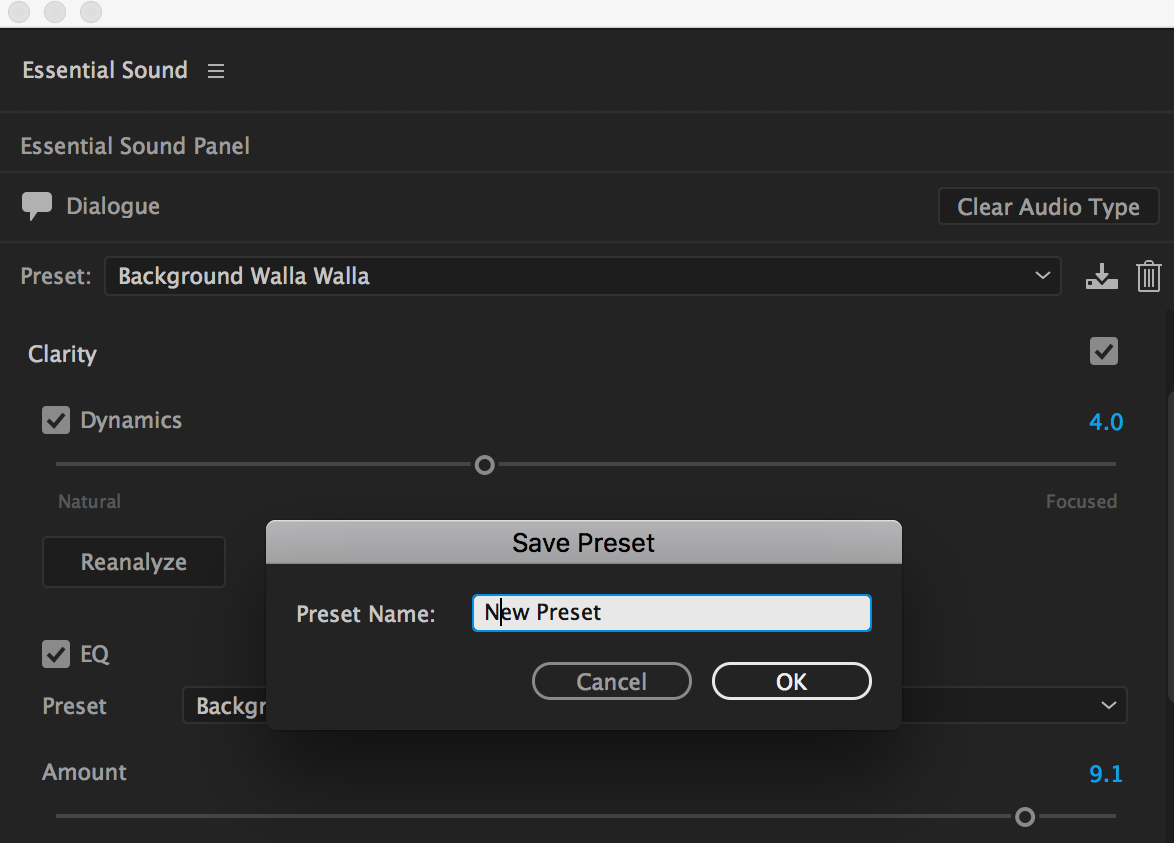Select the Essential Sound panel tab
The width and height of the screenshot is (1174, 843).
[105, 71]
